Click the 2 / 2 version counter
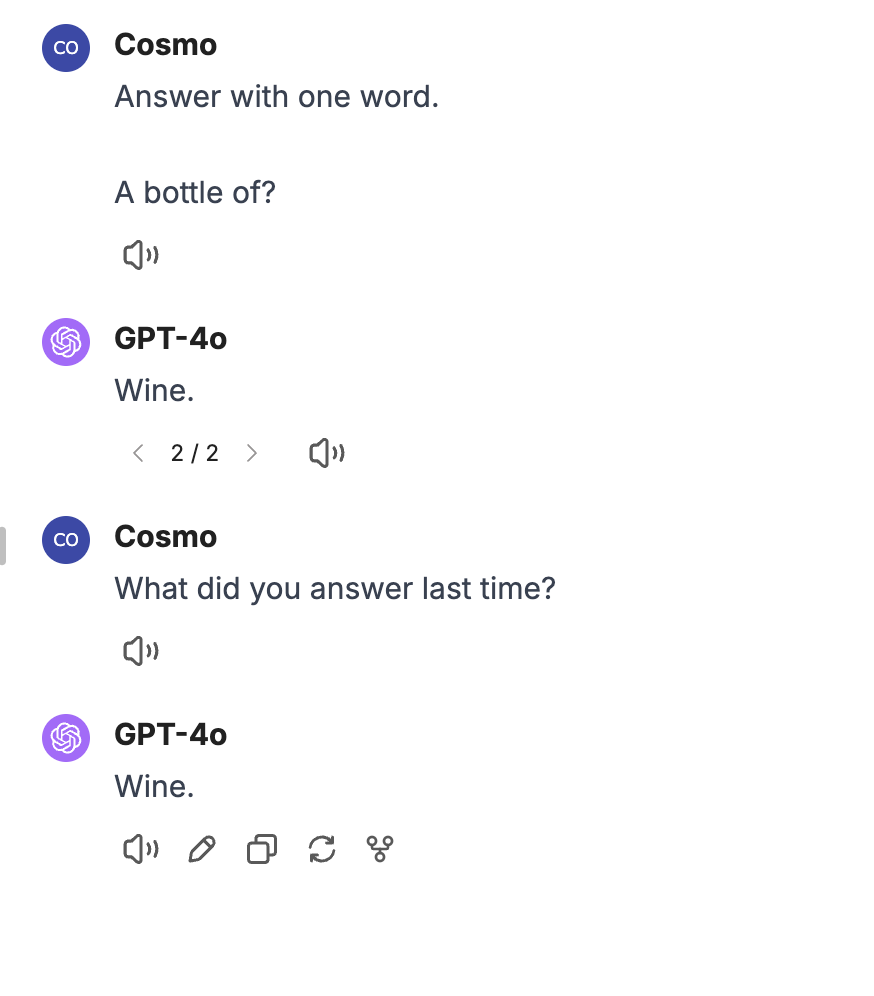The height and width of the screenshot is (996, 874). (x=195, y=454)
